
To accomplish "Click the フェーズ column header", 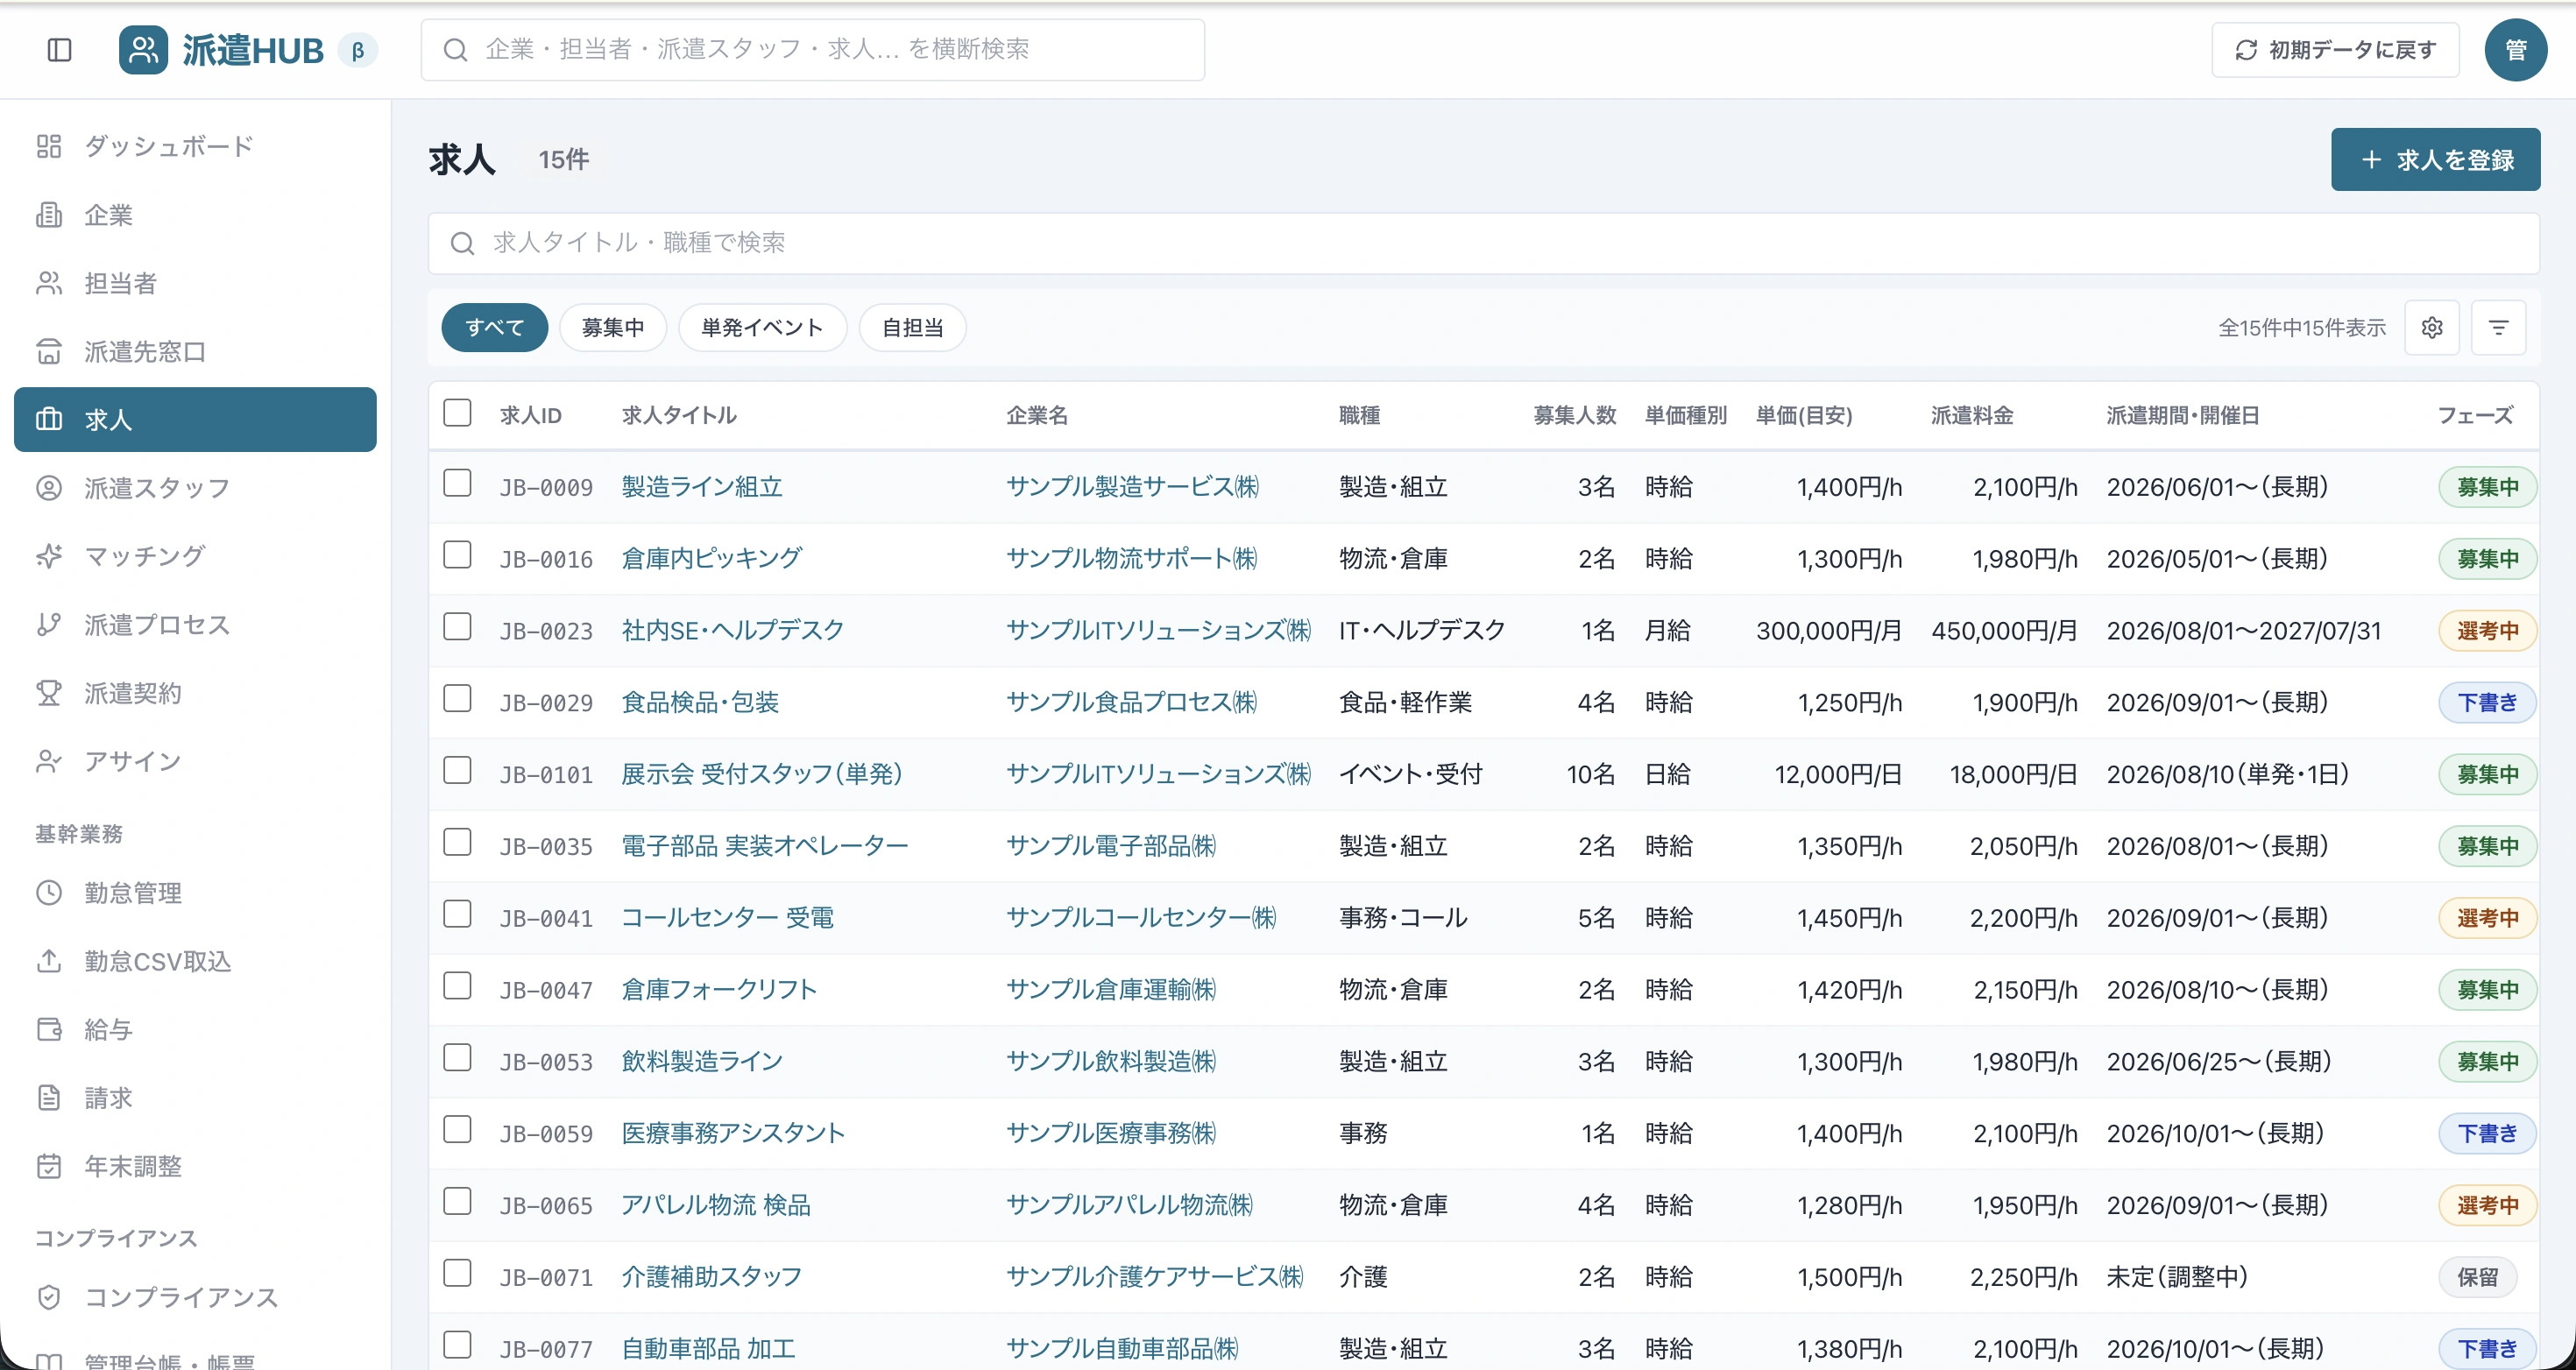I will [2475, 415].
